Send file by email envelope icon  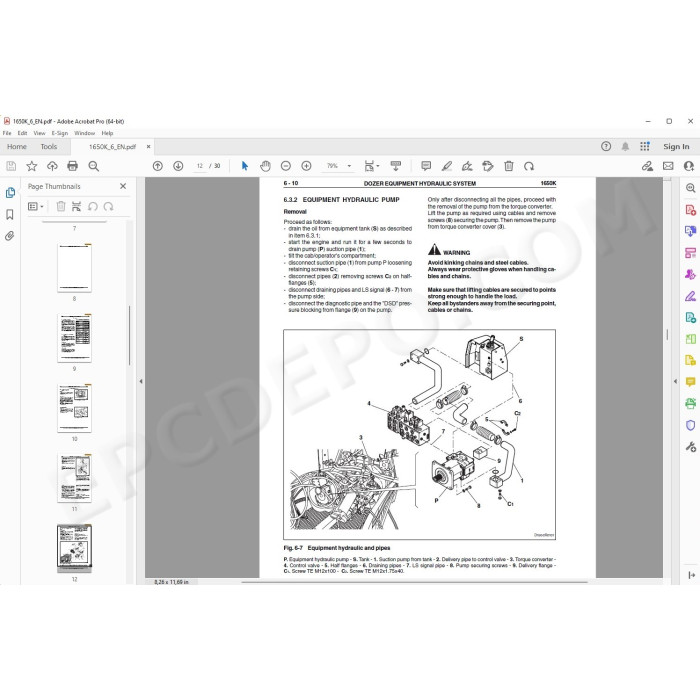point(668,166)
